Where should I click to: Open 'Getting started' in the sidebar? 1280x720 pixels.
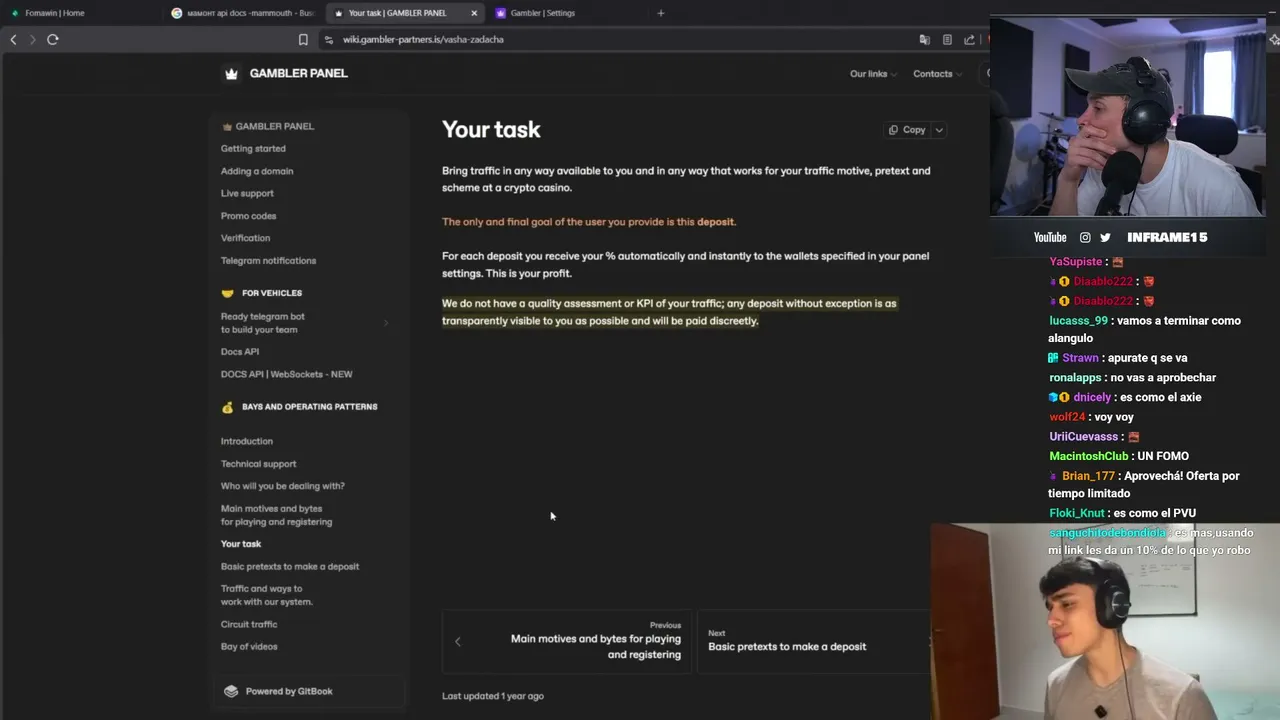point(253,149)
